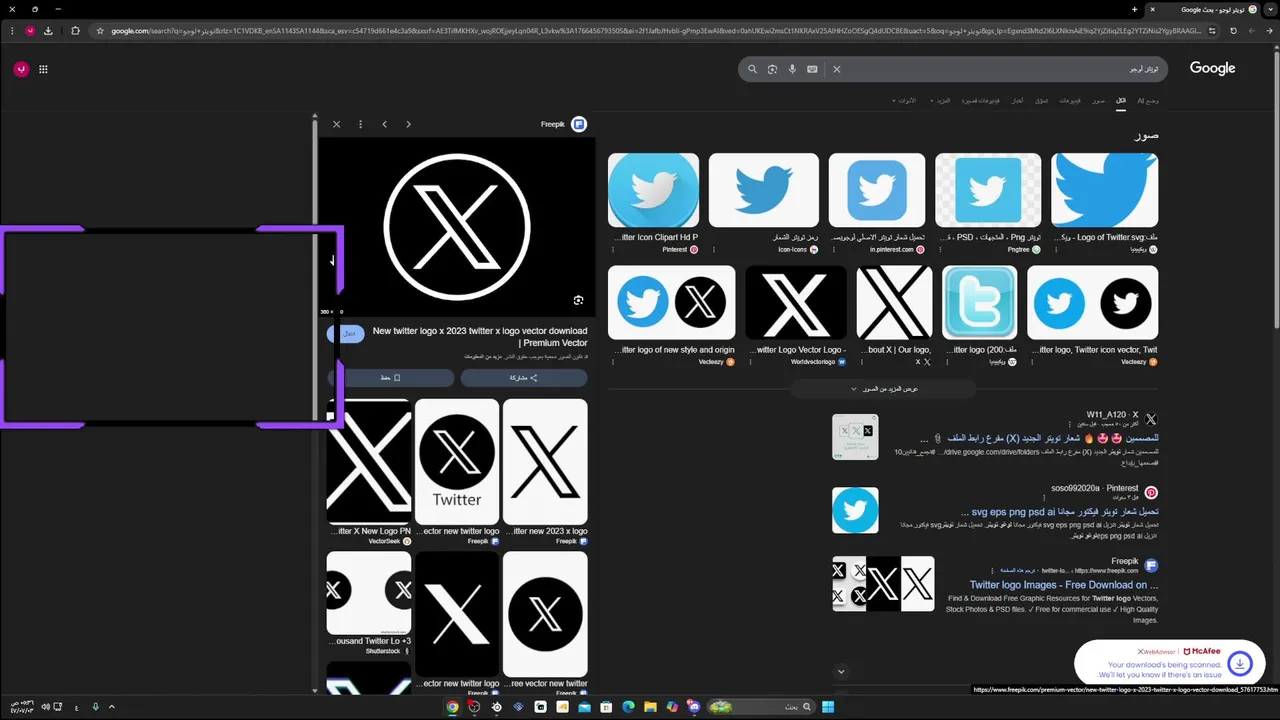The image size is (1280, 720).
Task: Open Chrome from the Windows taskbar
Action: (x=452, y=707)
